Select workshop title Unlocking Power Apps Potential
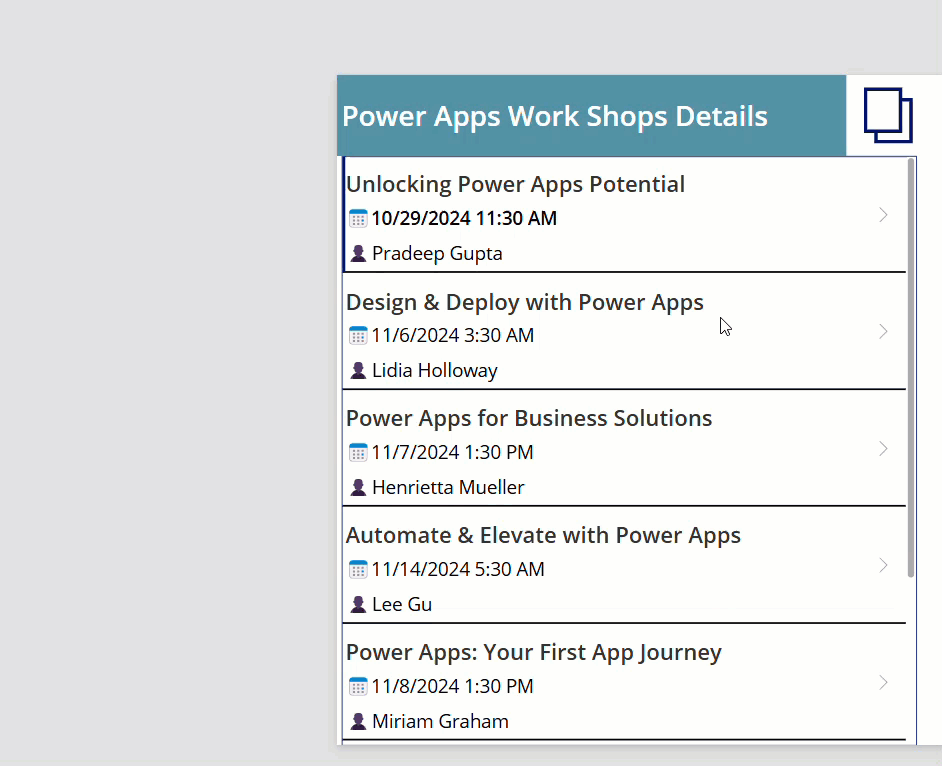 click(x=515, y=184)
